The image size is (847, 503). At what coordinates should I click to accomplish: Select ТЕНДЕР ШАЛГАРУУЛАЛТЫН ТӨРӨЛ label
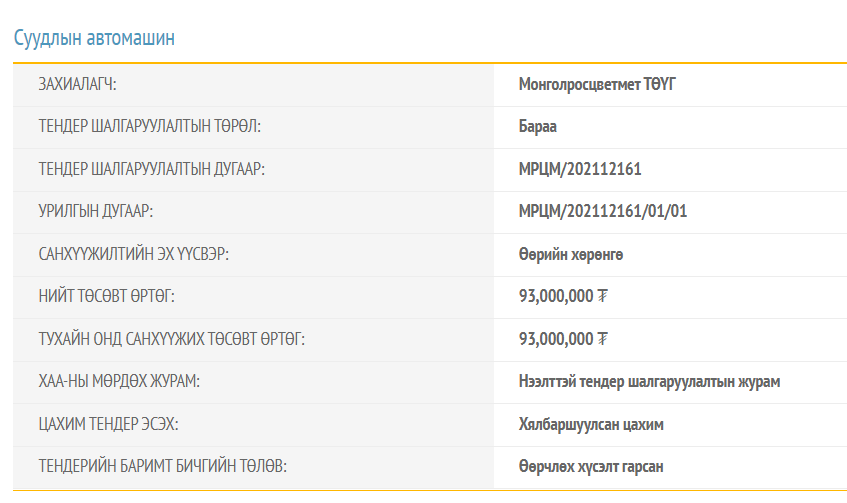coord(150,126)
